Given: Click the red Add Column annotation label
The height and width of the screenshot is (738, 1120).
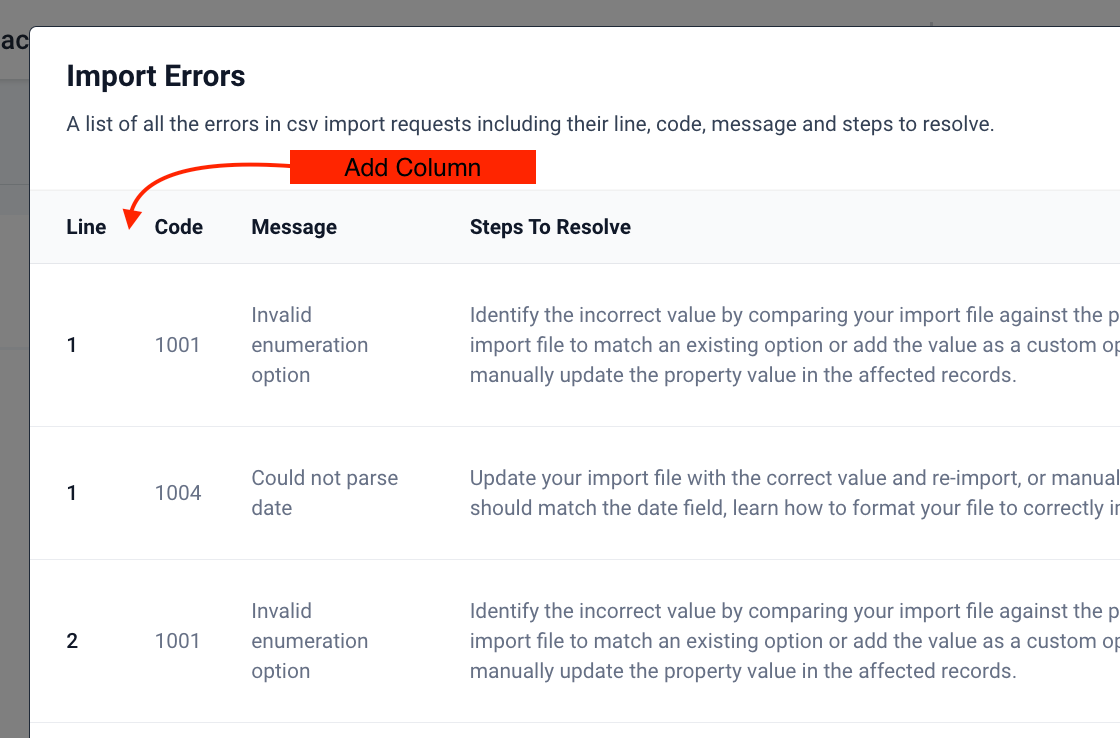Looking at the screenshot, I should tap(413, 167).
